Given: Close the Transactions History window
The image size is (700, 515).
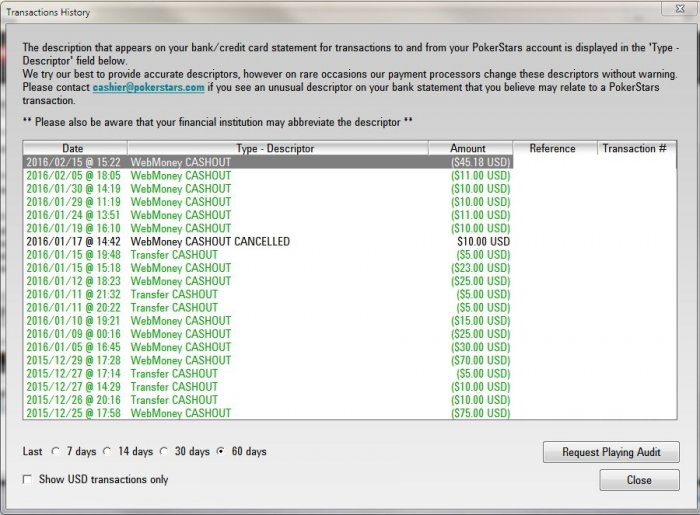Looking at the screenshot, I should tap(680, 8).
